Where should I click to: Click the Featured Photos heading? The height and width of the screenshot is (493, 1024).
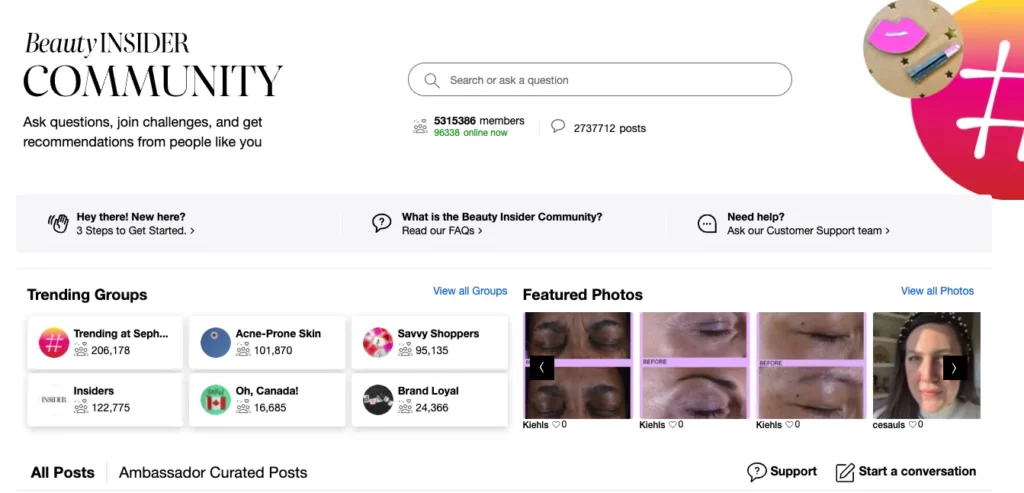[x=583, y=294]
